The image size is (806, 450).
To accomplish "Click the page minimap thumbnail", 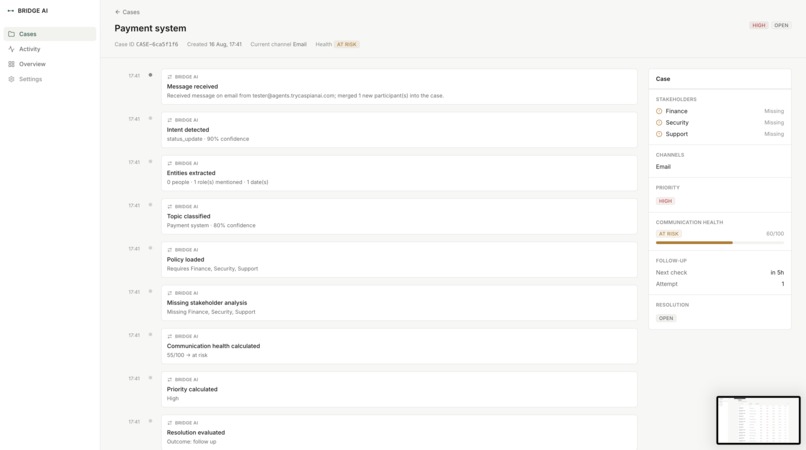I will point(758,420).
